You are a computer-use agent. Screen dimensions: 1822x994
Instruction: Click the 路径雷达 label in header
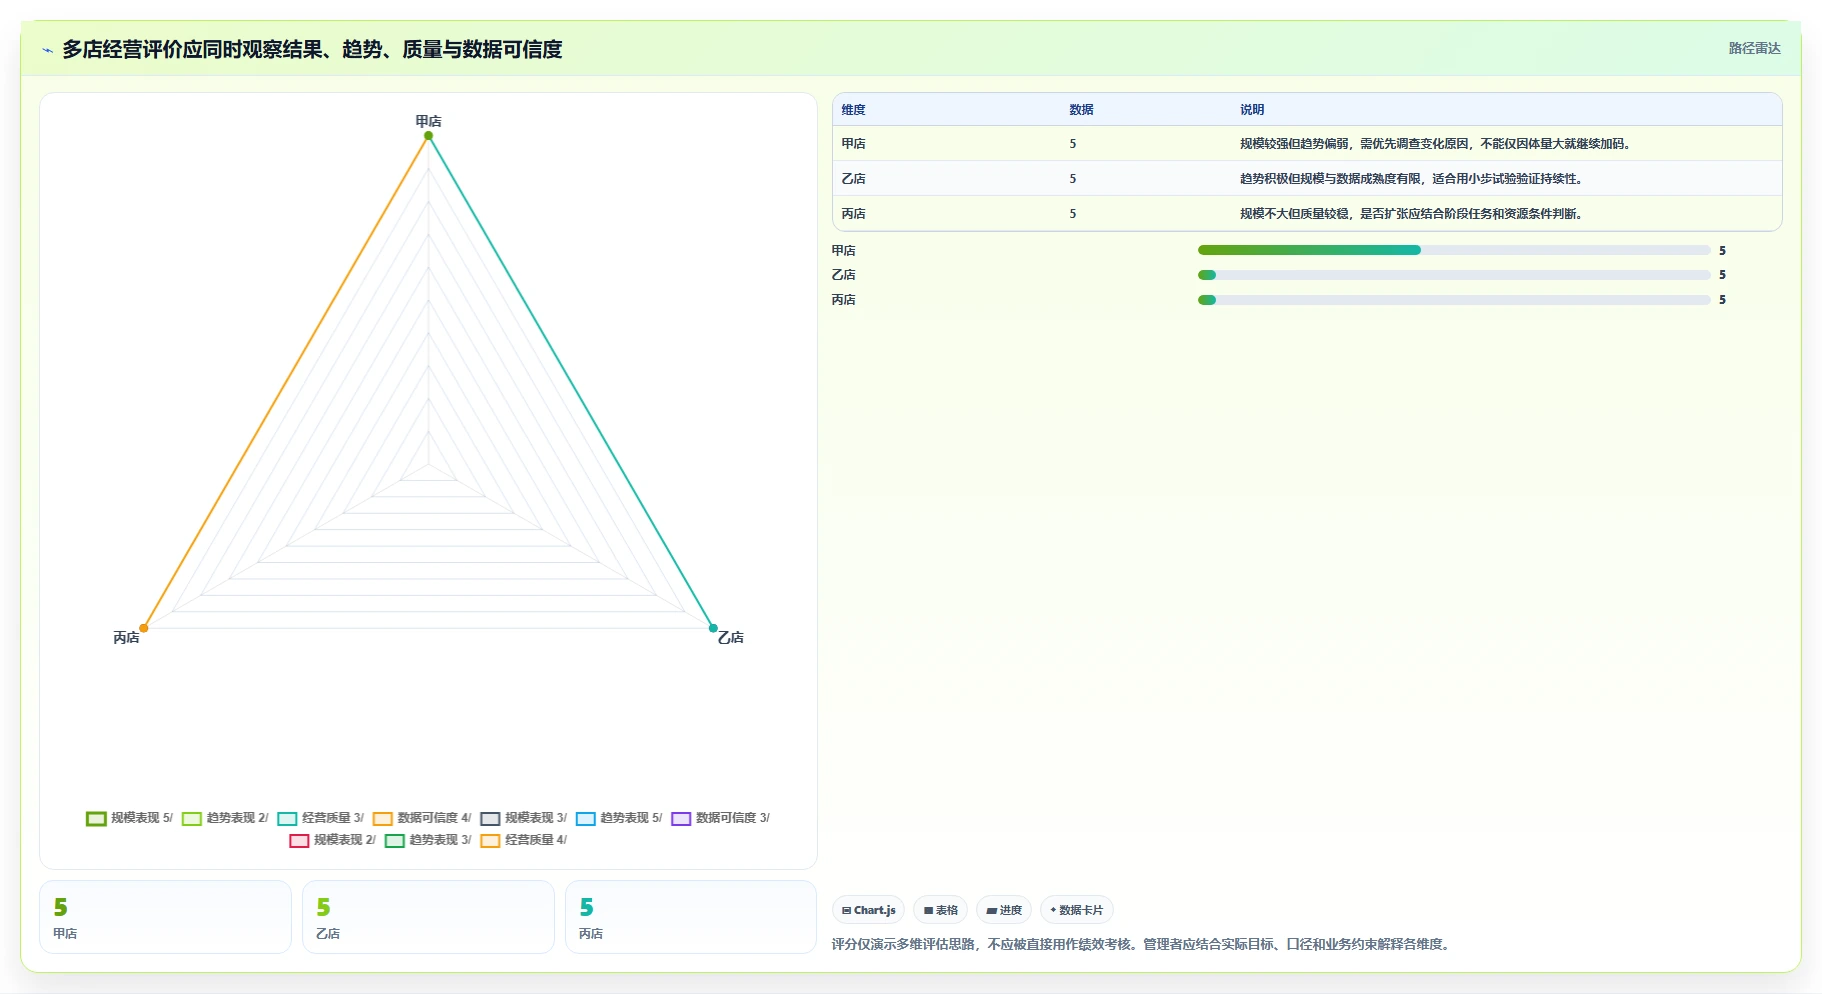[x=1755, y=48]
